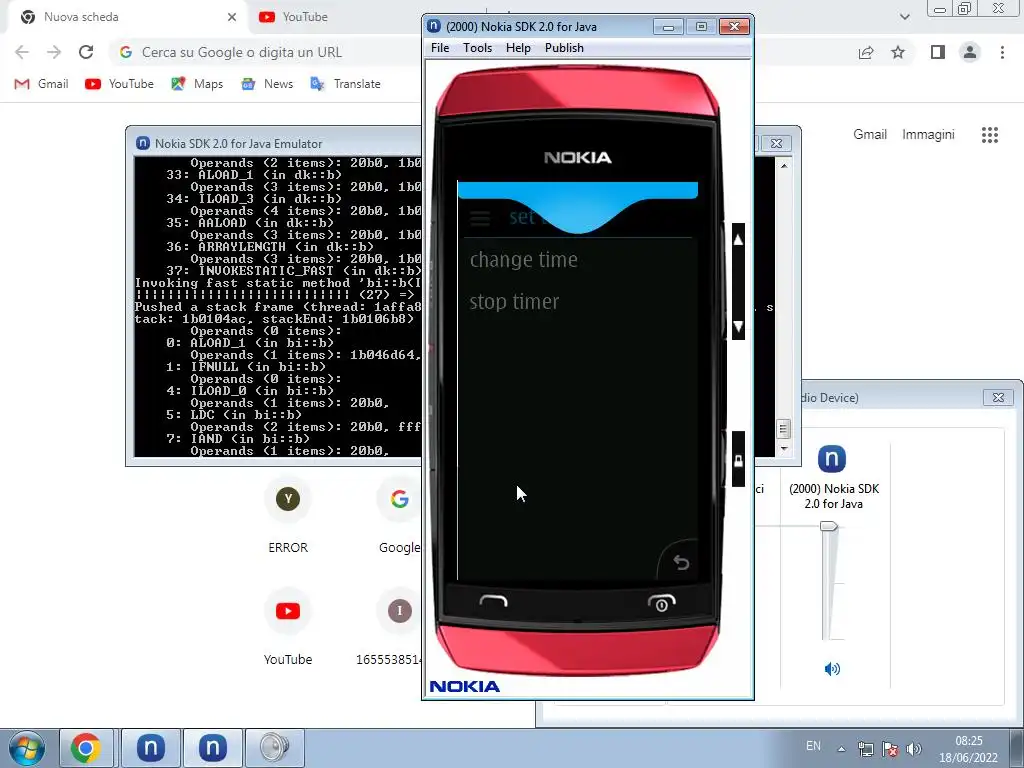The image size is (1024, 768).
Task: Click the share page icon in Chrome
Action: tap(866, 52)
